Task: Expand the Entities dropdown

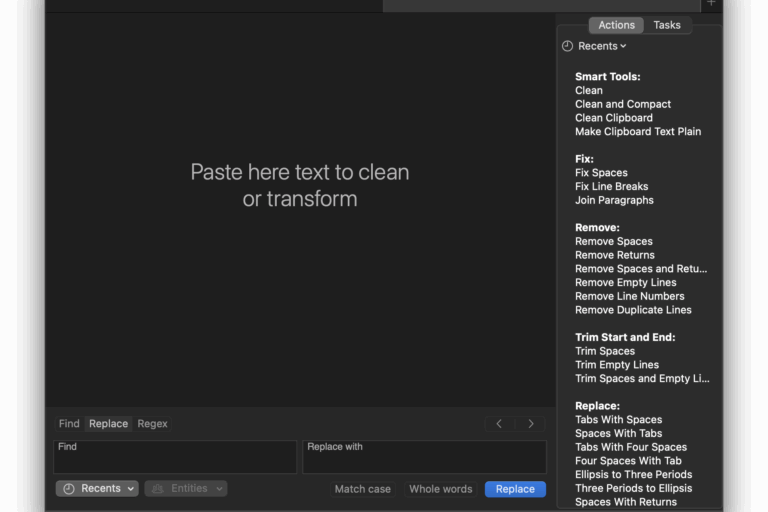Action: 186,489
